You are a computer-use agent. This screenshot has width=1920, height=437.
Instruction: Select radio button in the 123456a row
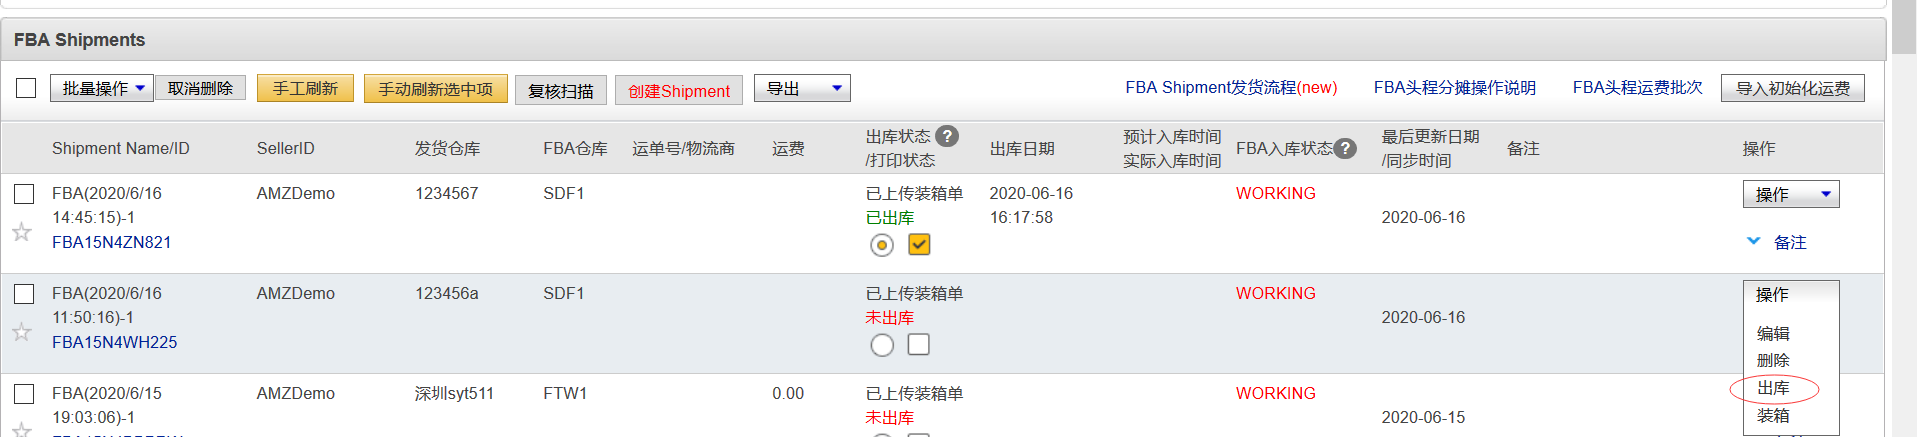tap(882, 345)
